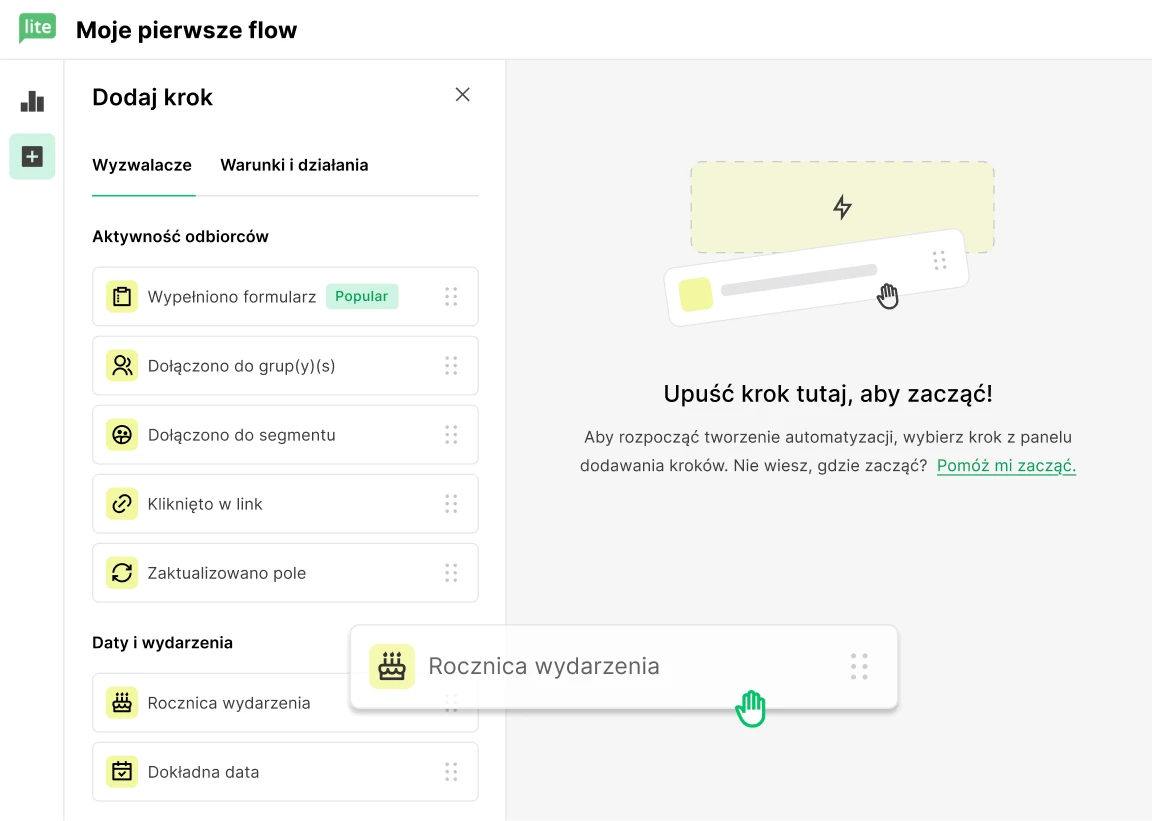Click drag handle on floating Rocznica wydarzenia card
The image size is (1152, 821).
858,667
